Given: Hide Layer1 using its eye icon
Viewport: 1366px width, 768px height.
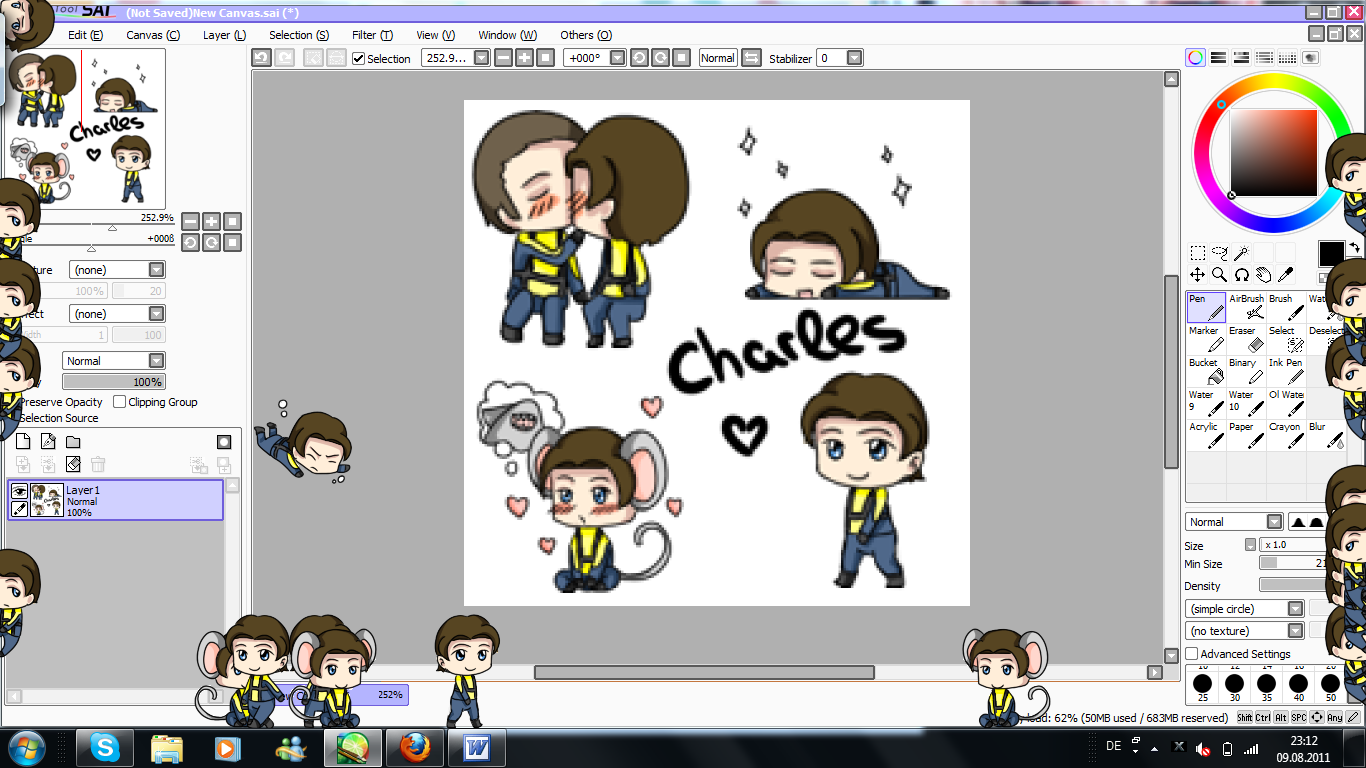Looking at the screenshot, I should 19,491.
